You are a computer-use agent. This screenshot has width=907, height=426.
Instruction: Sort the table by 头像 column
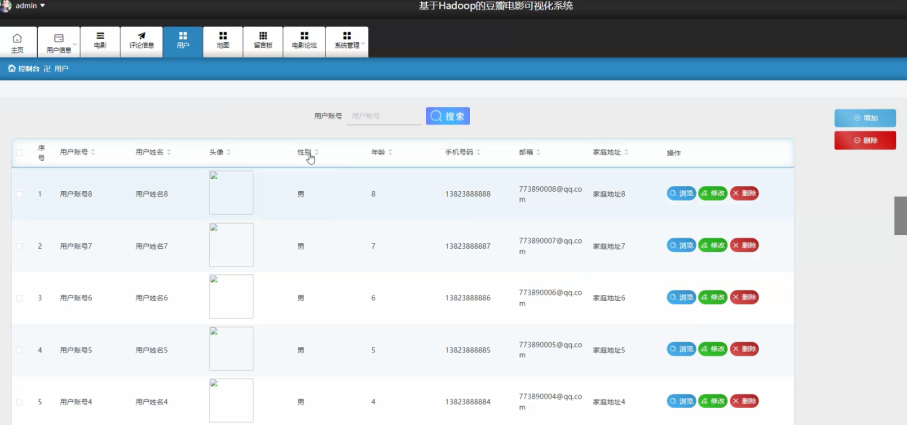coord(228,152)
